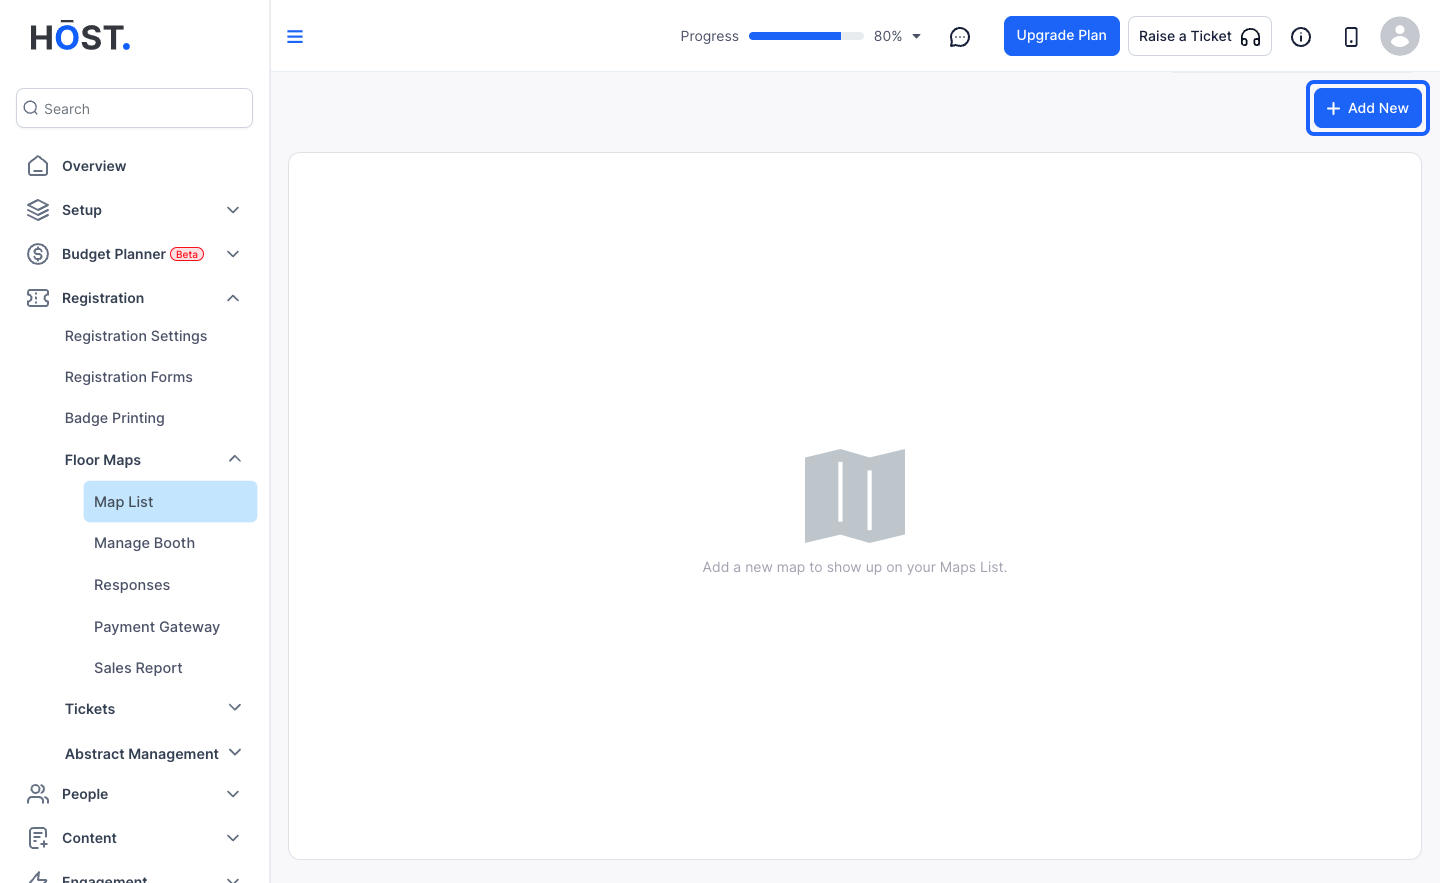Open Badge Printing
Viewport: 1440px width, 883px height.
[115, 418]
